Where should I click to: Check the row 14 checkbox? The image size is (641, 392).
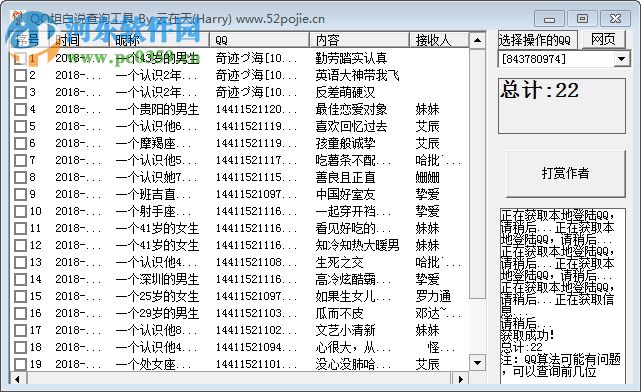pyautogui.click(x=20, y=279)
